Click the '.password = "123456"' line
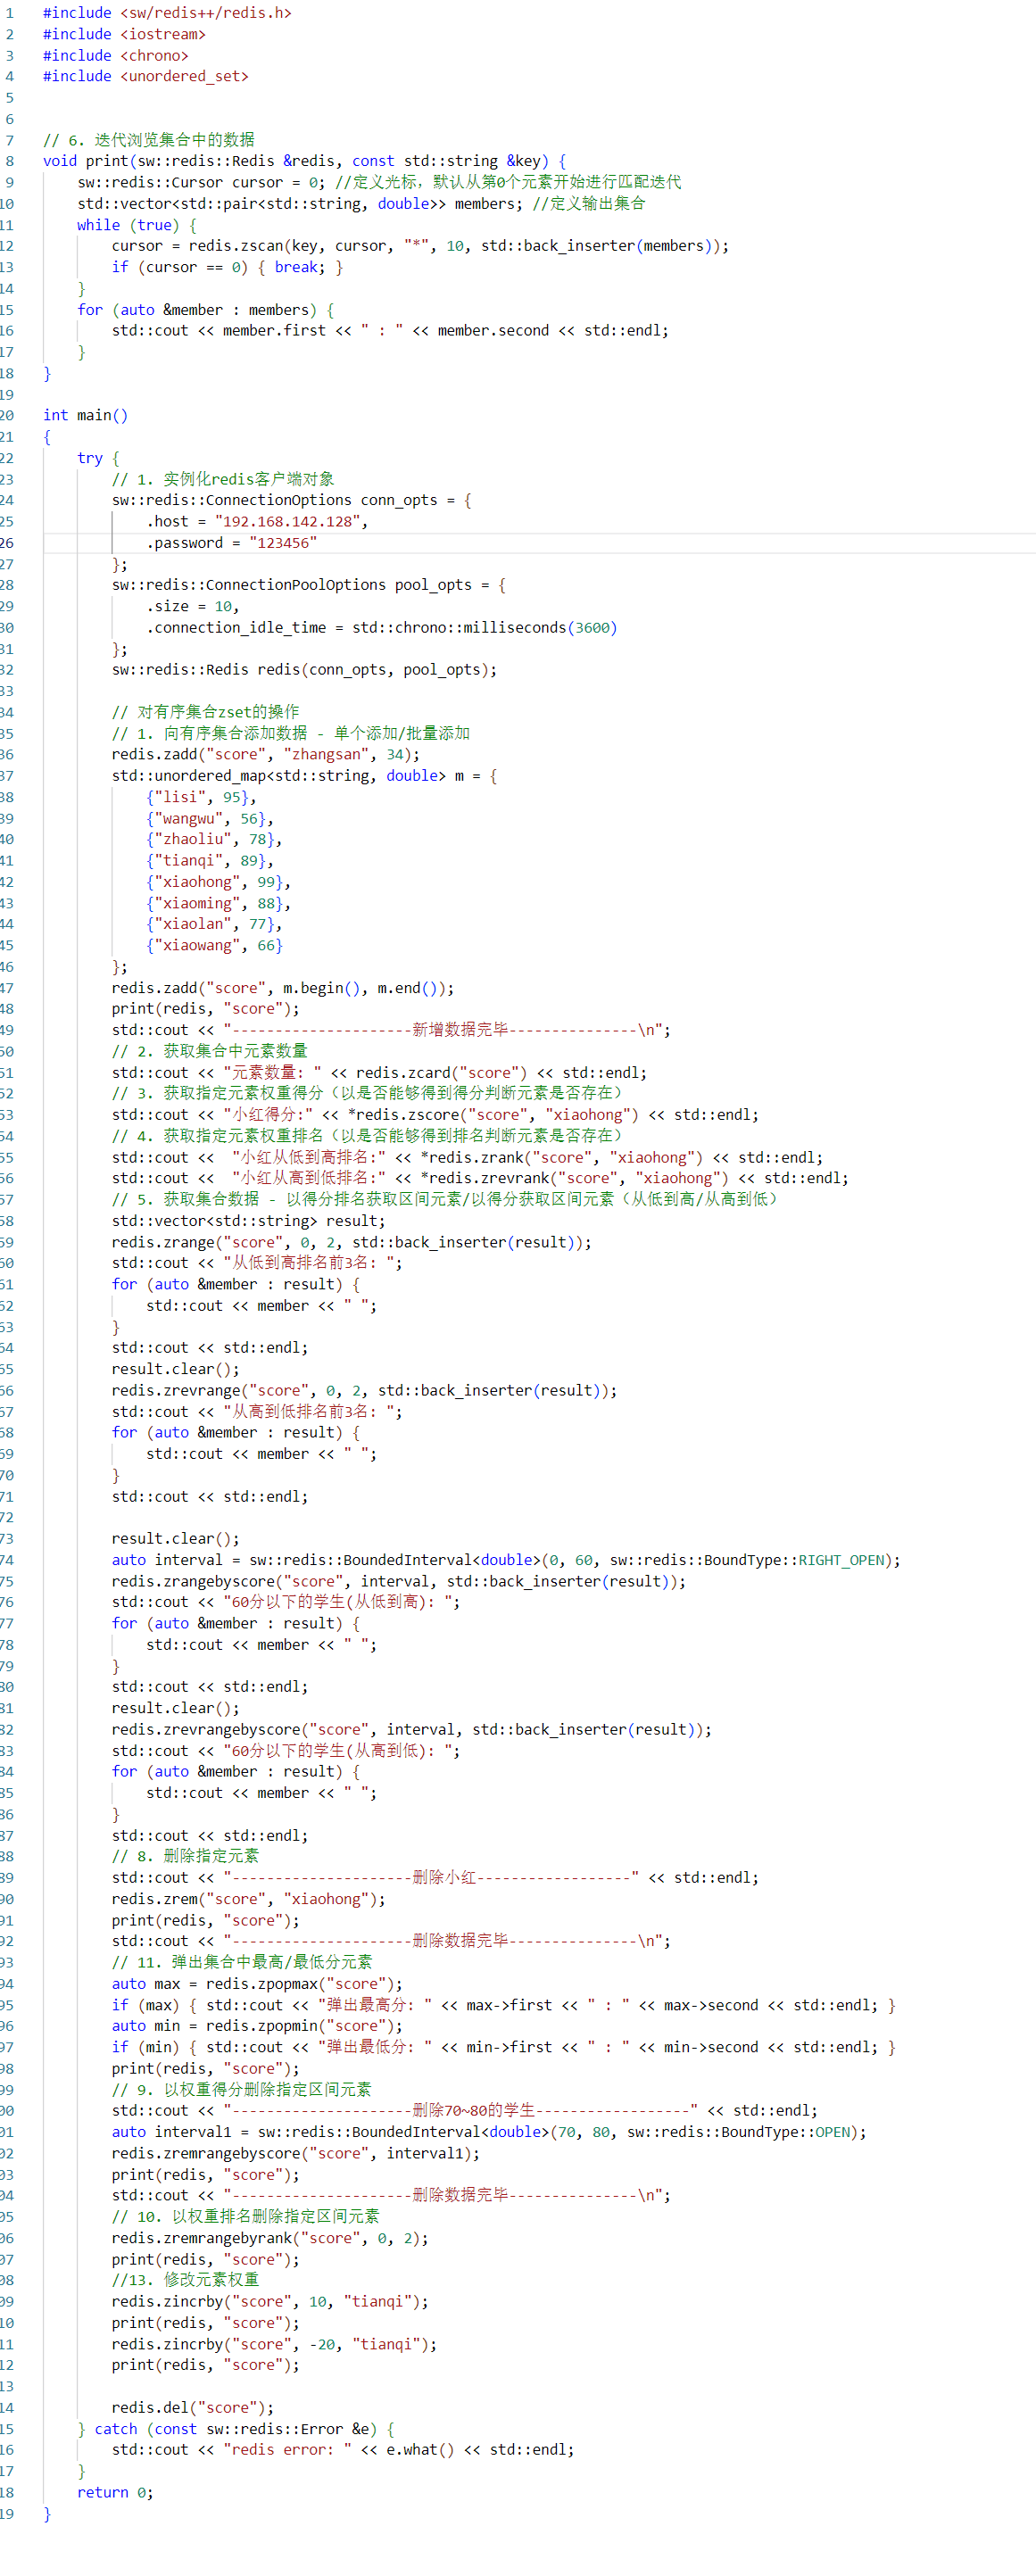 pyautogui.click(x=232, y=543)
